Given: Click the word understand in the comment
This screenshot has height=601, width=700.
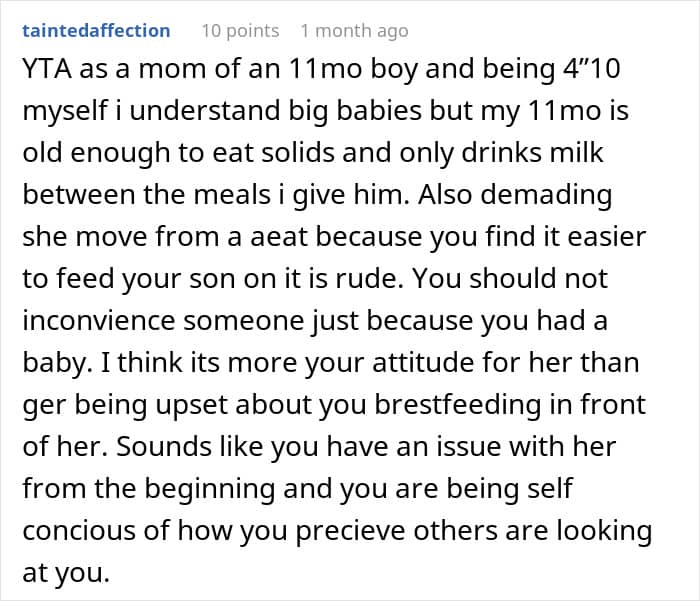Looking at the screenshot, I should (x=204, y=111).
